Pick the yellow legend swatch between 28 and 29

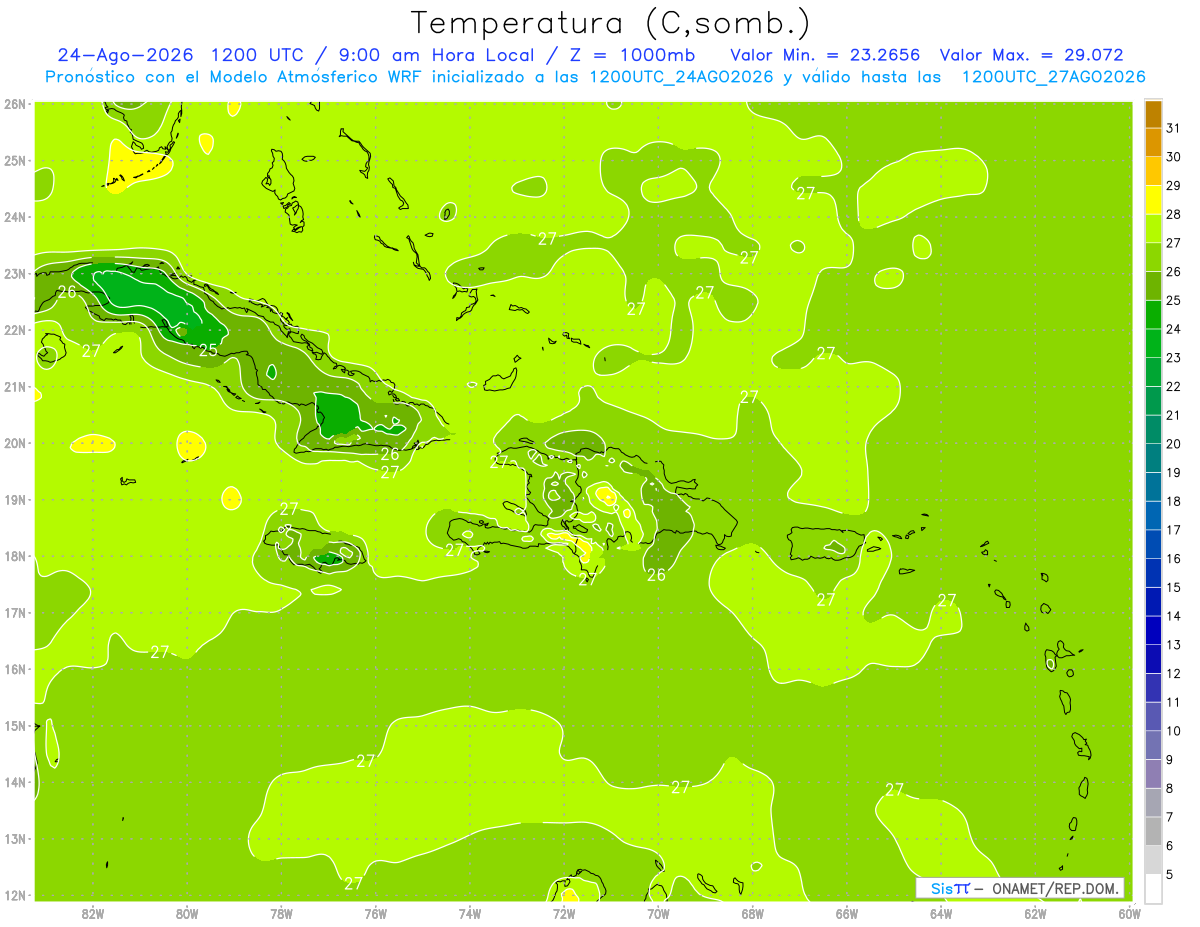click(1153, 200)
